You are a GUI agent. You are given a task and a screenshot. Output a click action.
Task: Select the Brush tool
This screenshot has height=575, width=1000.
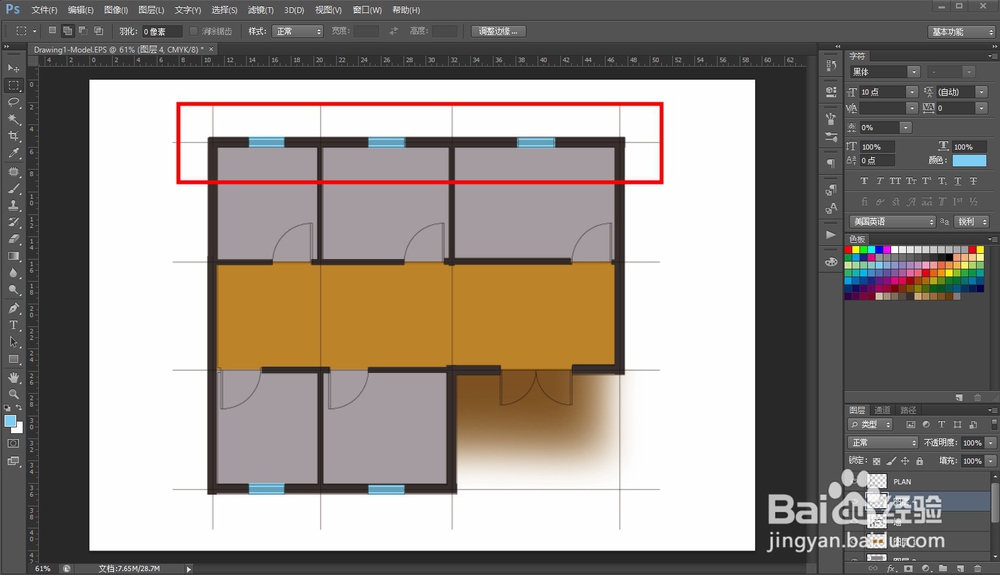point(13,189)
